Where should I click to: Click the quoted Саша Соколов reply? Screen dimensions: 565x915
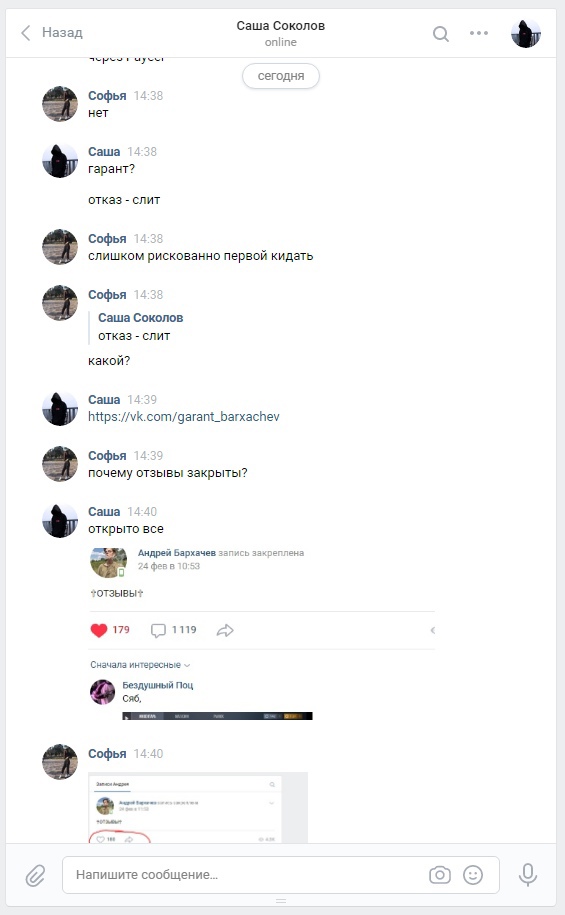(x=140, y=327)
